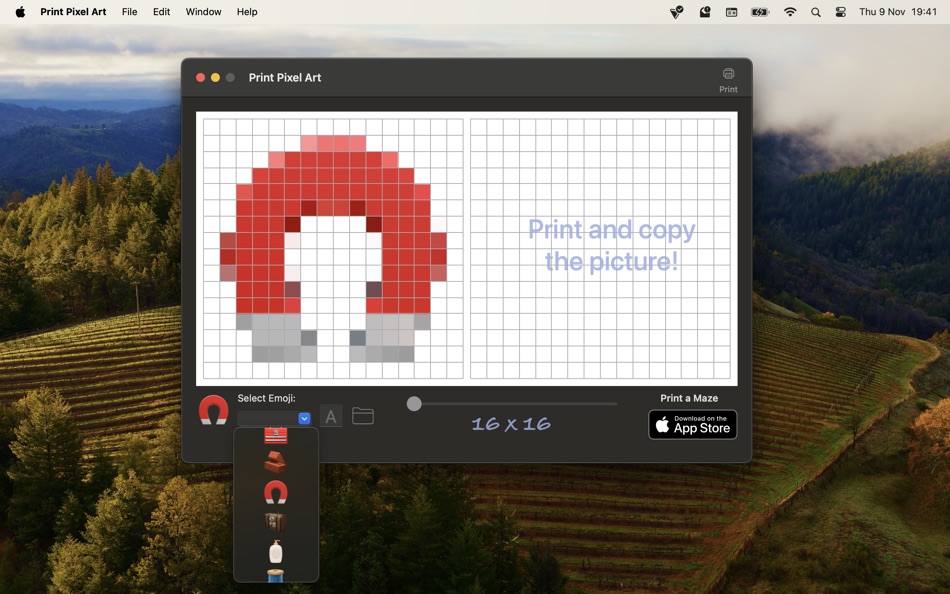Click the pixelated magnet picture on left grid
Screen dimensions: 950x594
(x=333, y=249)
